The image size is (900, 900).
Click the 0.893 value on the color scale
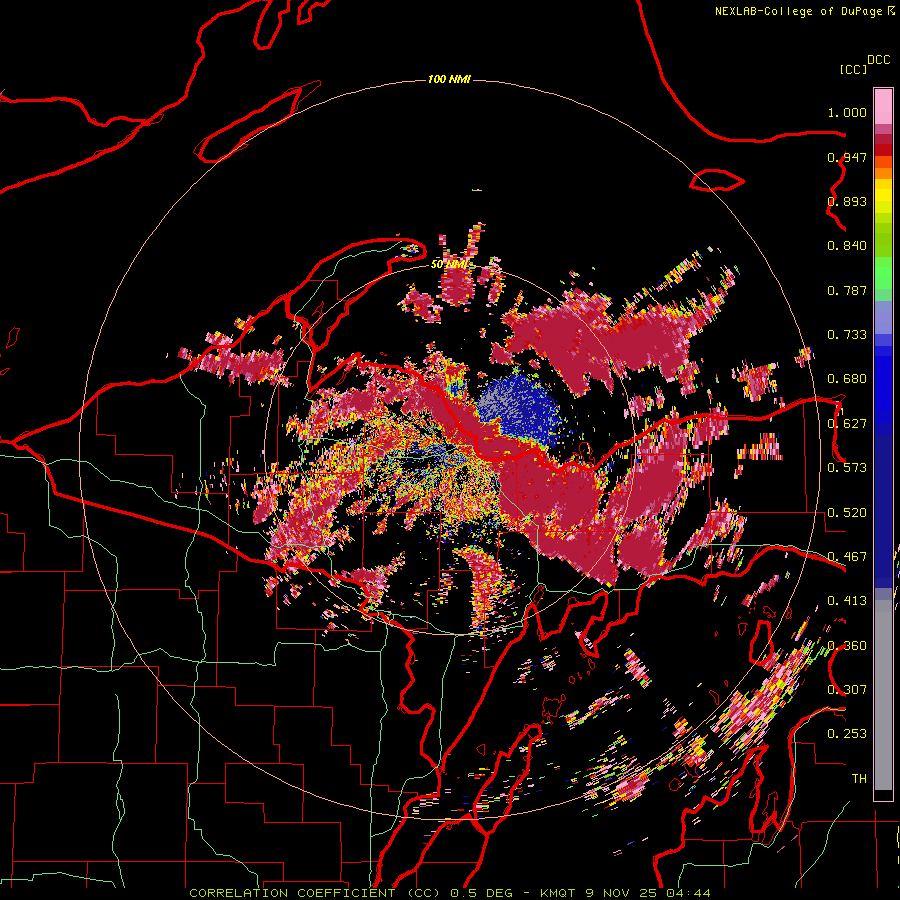pyautogui.click(x=847, y=201)
